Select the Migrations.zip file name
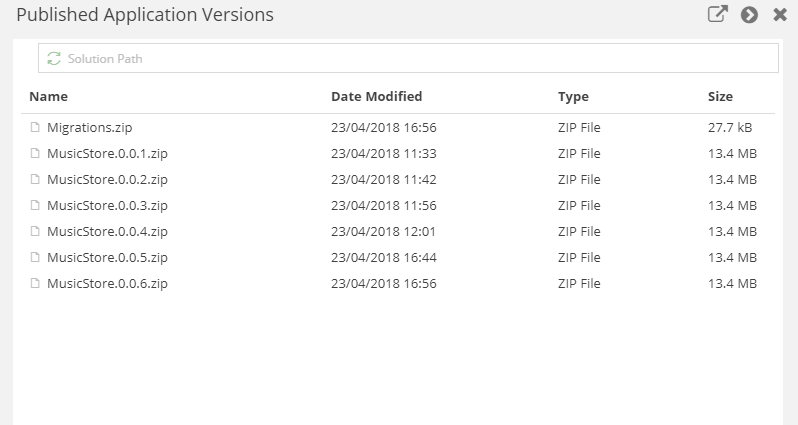The image size is (798, 425). pos(89,128)
